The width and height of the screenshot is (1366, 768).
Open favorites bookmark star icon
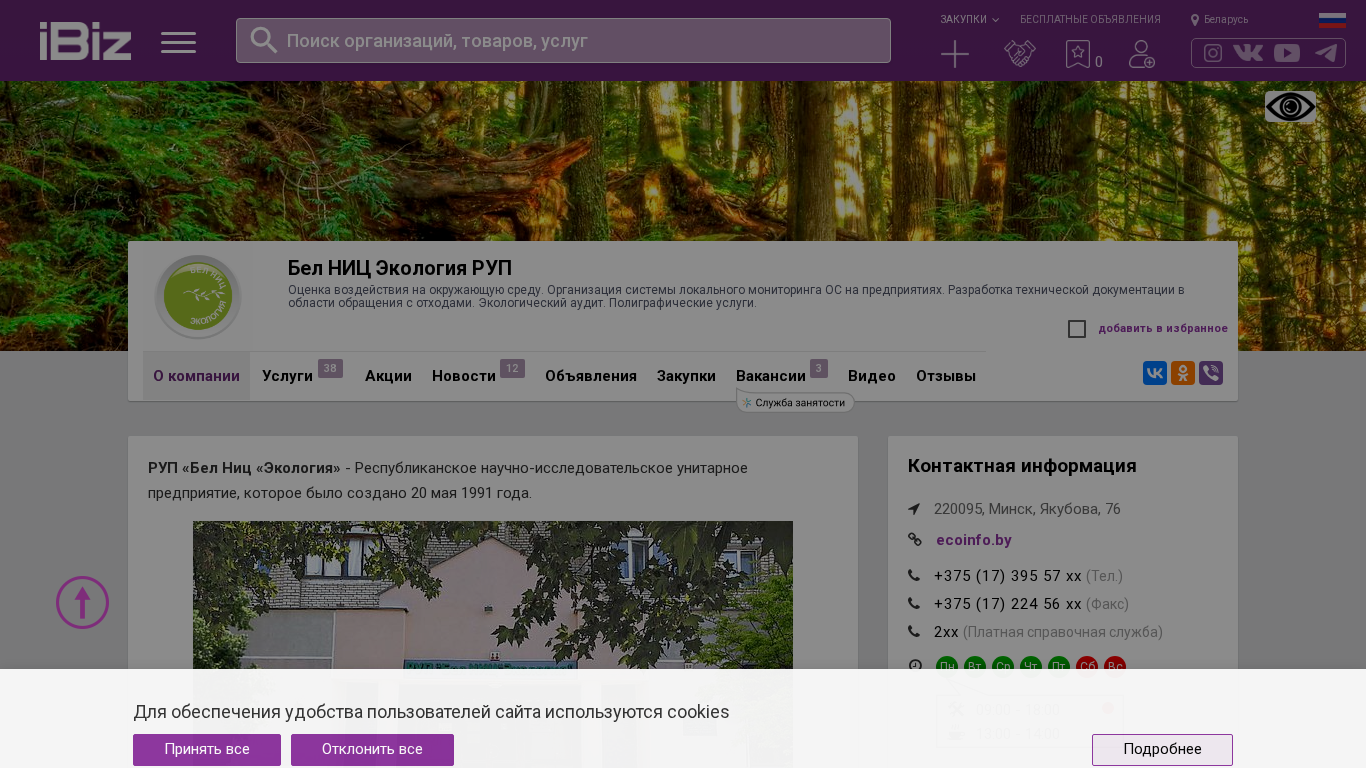click(x=1078, y=54)
